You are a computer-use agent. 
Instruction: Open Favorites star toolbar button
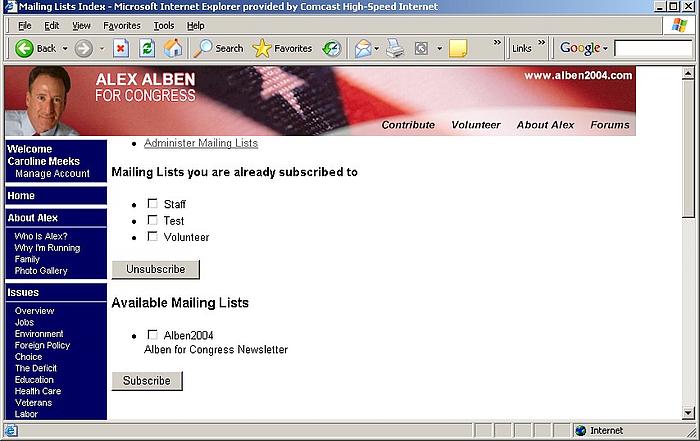(282, 48)
